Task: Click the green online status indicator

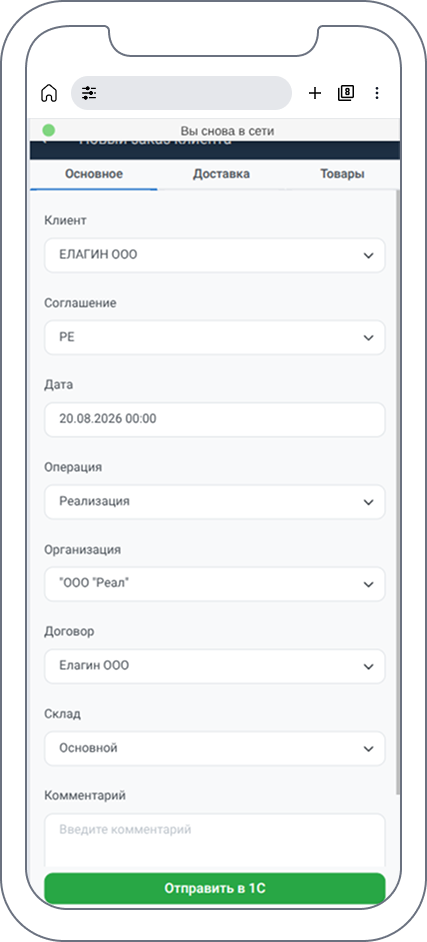Action: [49, 130]
